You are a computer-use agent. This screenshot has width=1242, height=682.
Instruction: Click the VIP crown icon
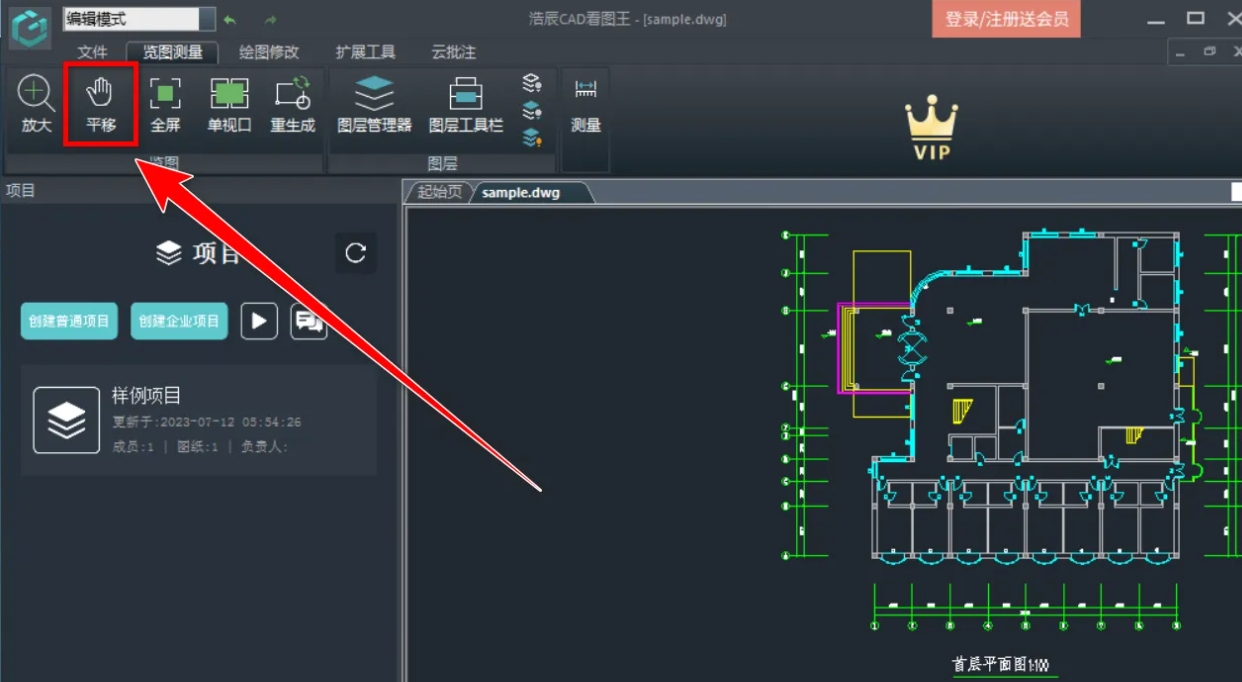930,120
